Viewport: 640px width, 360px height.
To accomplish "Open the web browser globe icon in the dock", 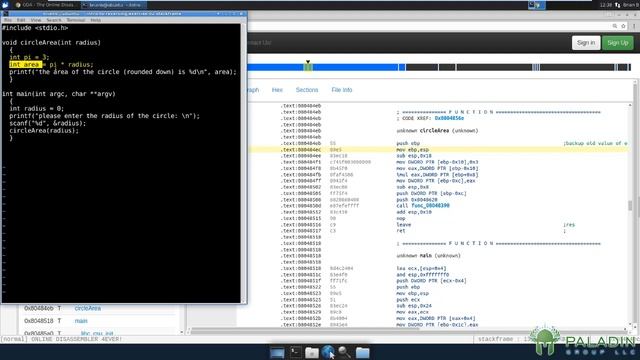I will pyautogui.click(x=328, y=352).
